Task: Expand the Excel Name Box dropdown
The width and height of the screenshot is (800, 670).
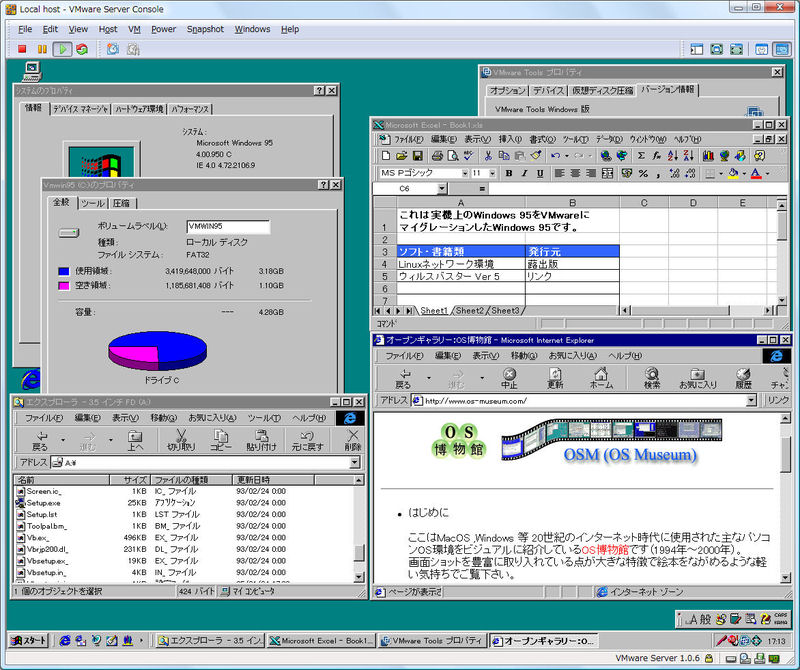Action: (442, 189)
